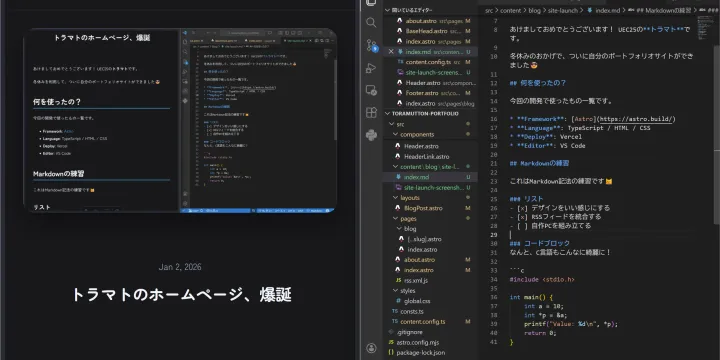Open the Remote Explorer view

[371, 90]
